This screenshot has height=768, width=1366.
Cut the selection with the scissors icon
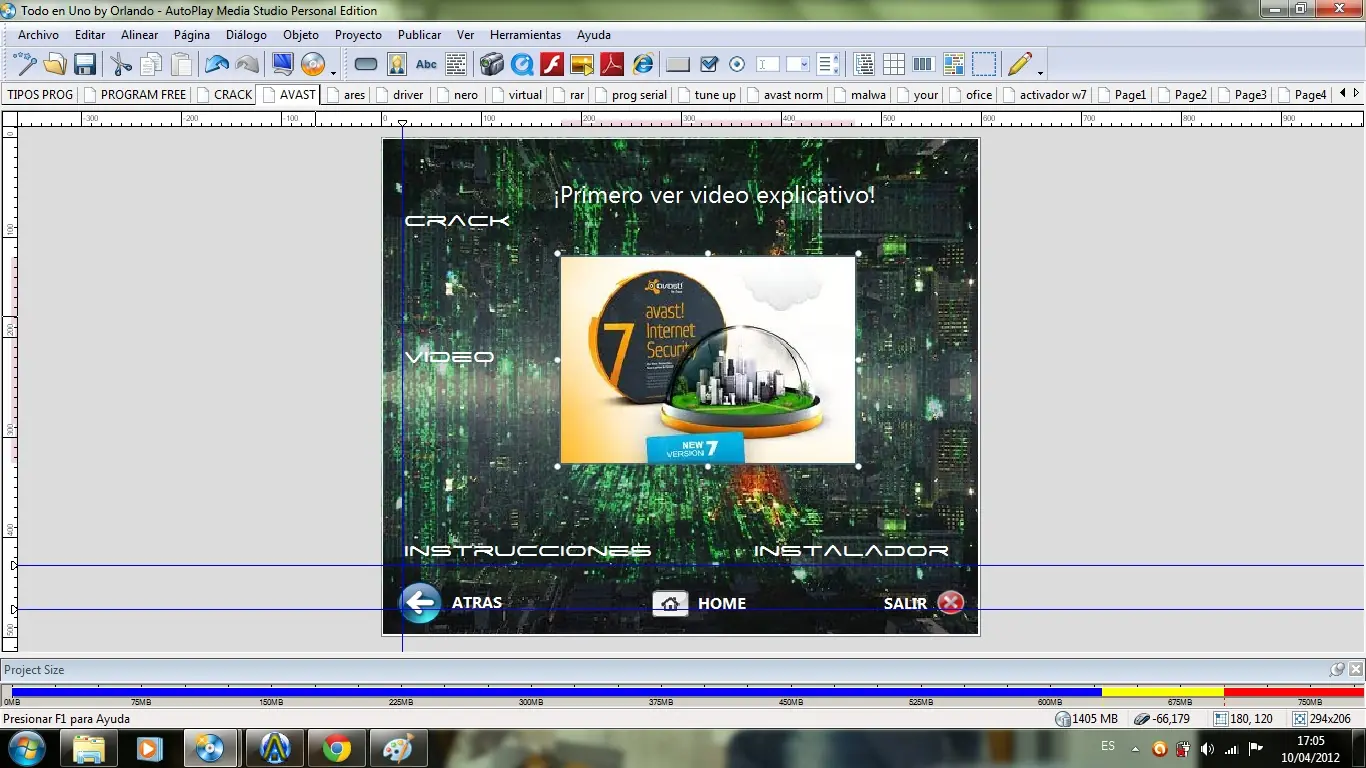click(x=121, y=65)
